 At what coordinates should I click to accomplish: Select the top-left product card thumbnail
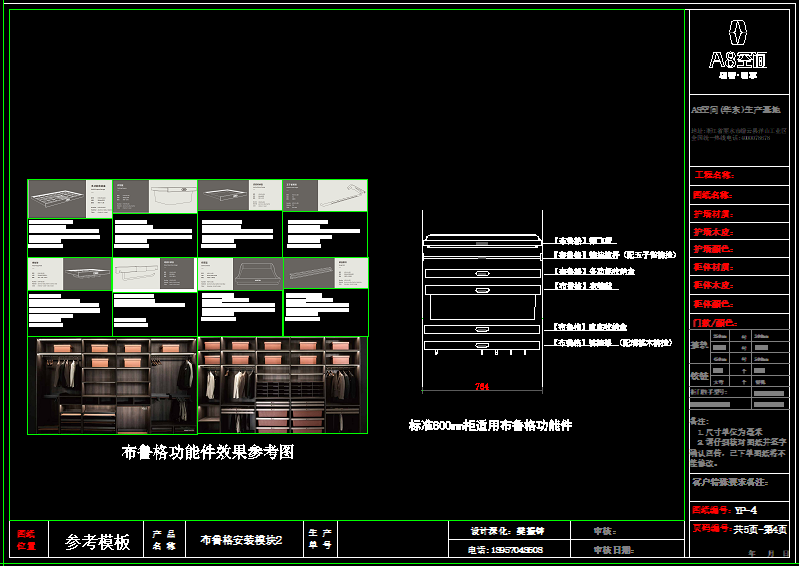tap(70, 195)
